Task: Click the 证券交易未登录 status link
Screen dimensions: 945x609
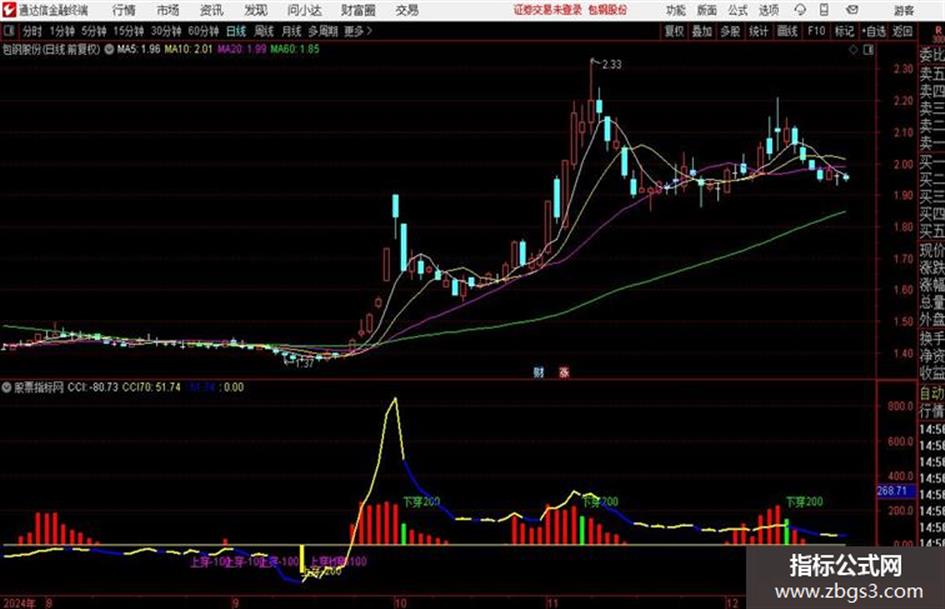Action: [x=548, y=10]
